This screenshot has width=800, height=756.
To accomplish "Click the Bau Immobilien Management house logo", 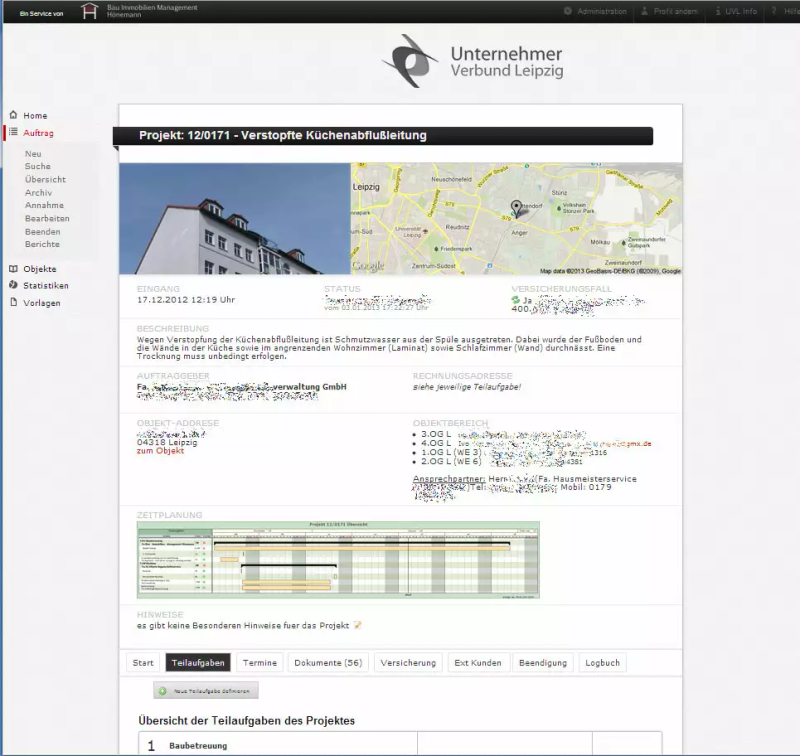I will pos(90,11).
